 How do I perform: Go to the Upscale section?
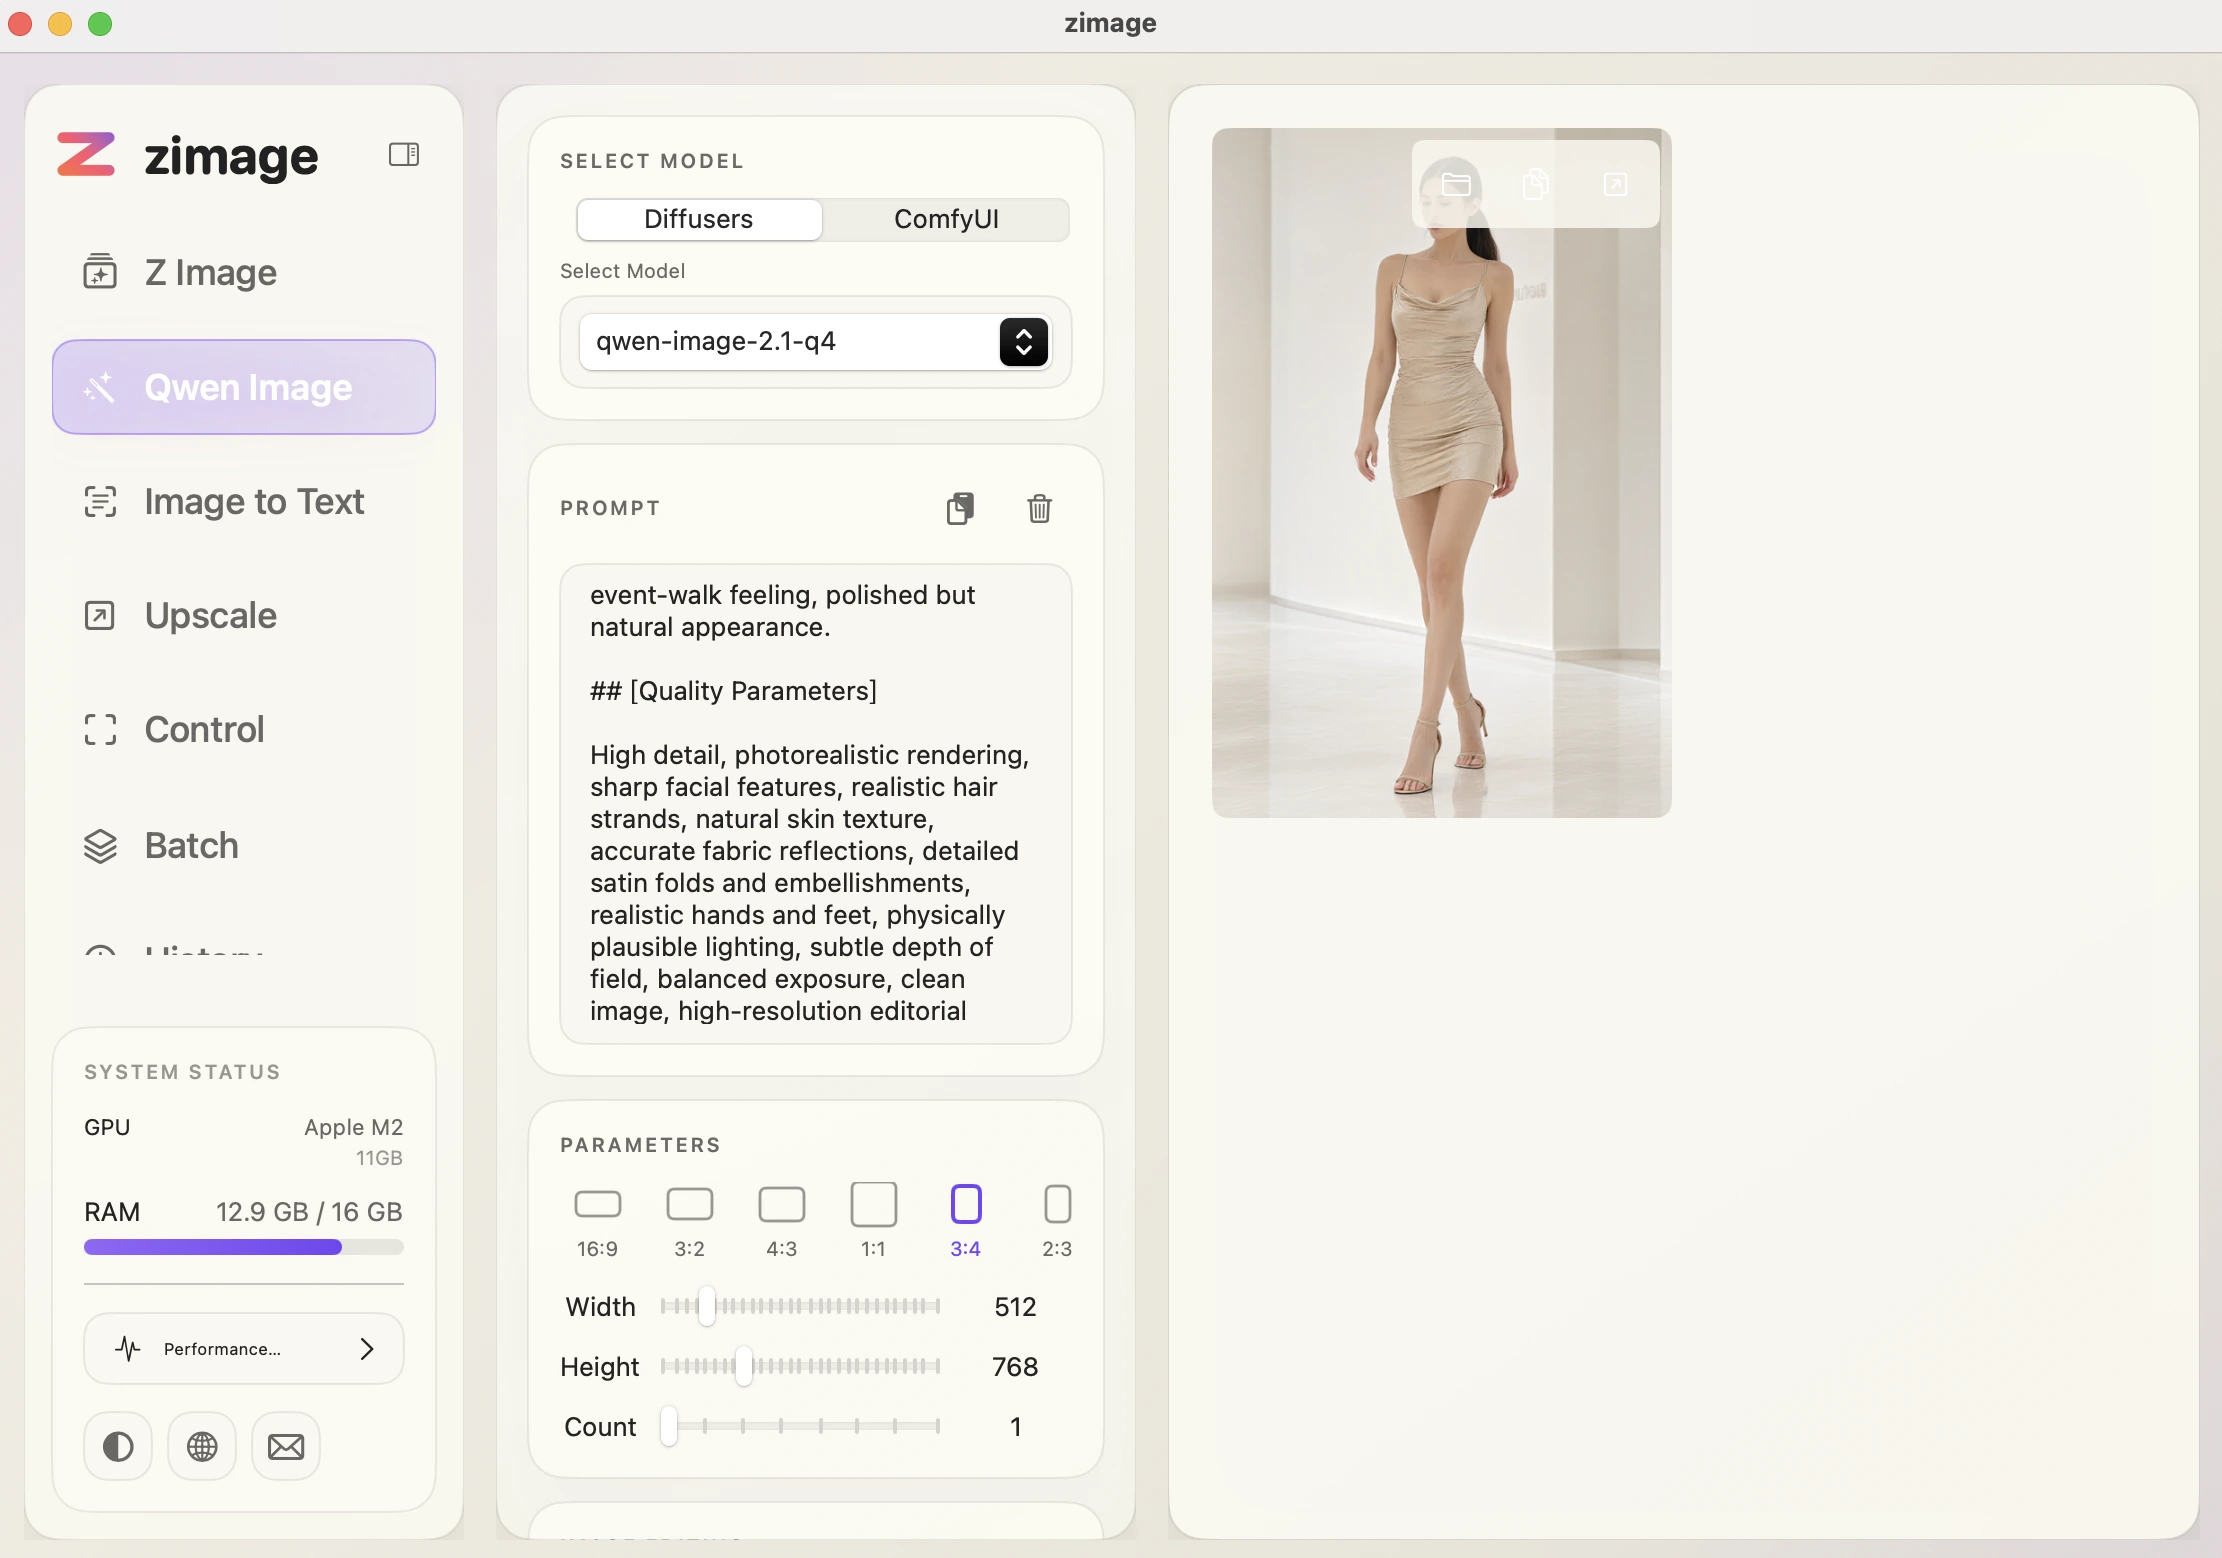(243, 615)
